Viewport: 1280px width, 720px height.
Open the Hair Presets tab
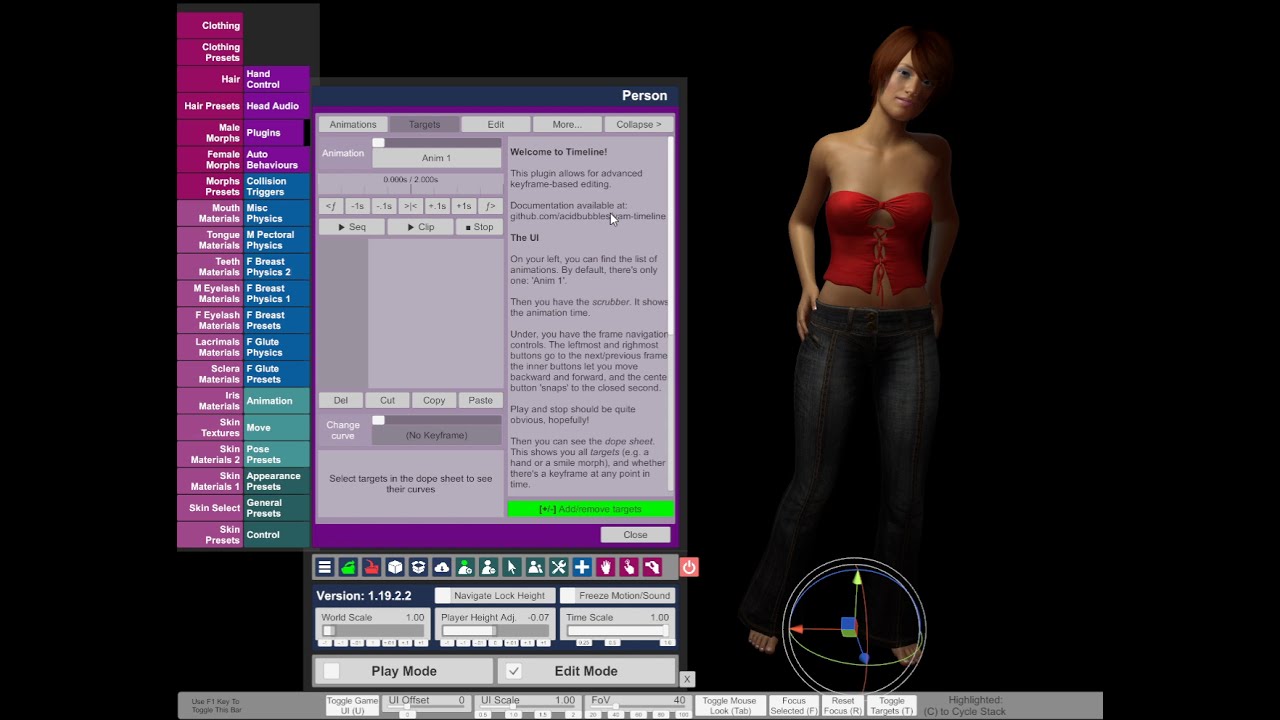(210, 106)
